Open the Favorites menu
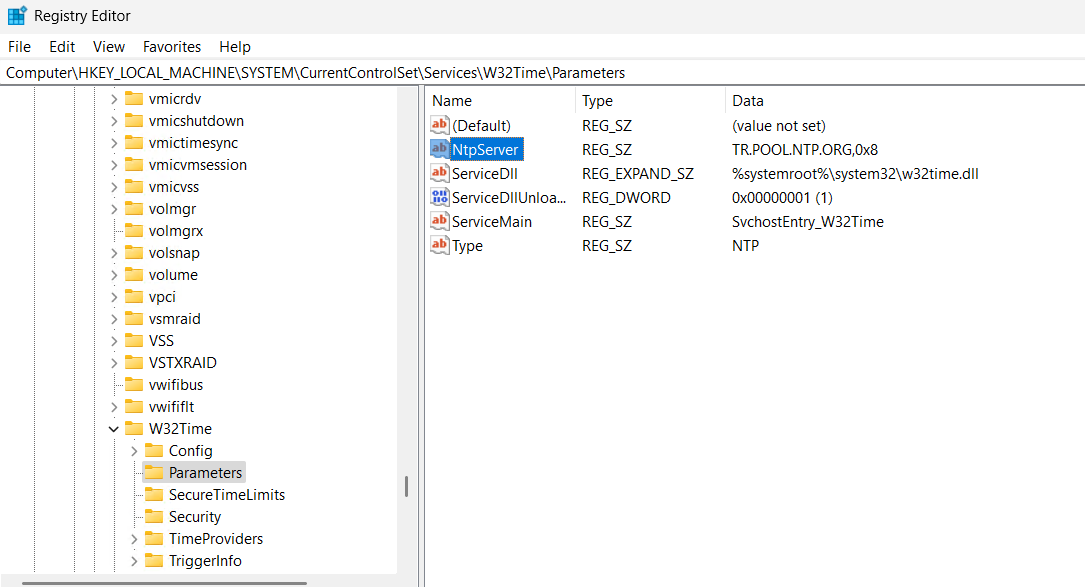 171,46
